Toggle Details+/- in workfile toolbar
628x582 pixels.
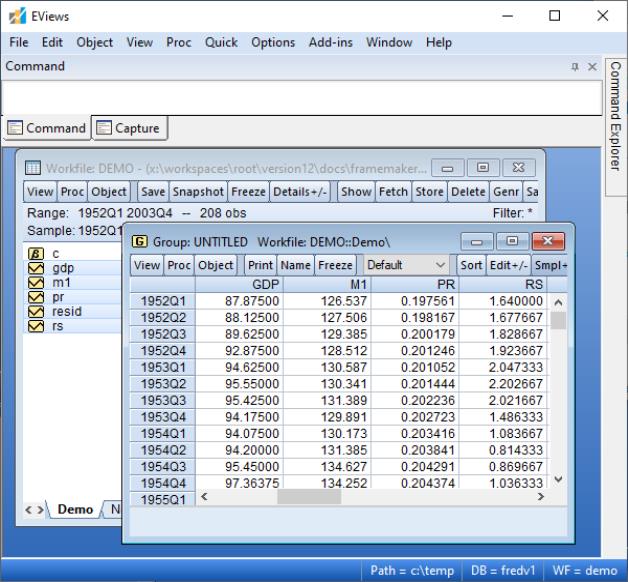pos(299,191)
